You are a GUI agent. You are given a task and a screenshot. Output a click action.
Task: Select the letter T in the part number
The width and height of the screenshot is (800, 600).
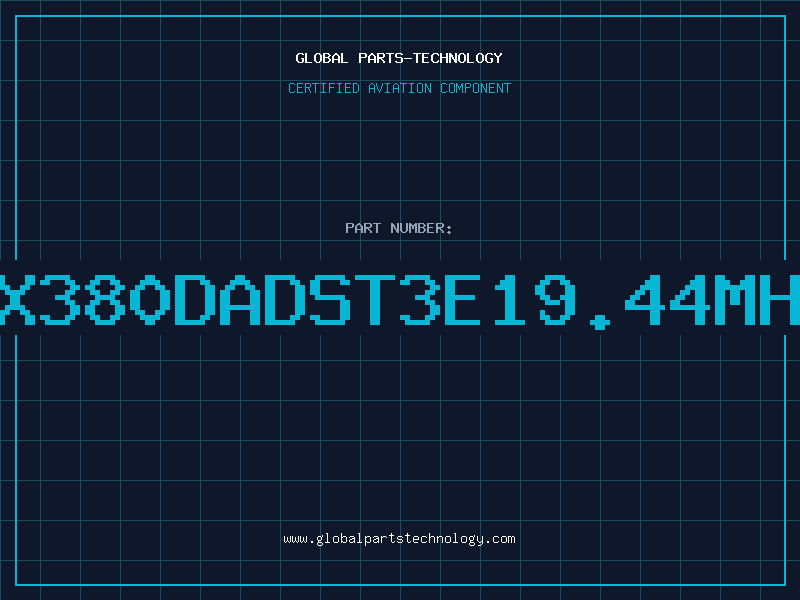(x=374, y=299)
